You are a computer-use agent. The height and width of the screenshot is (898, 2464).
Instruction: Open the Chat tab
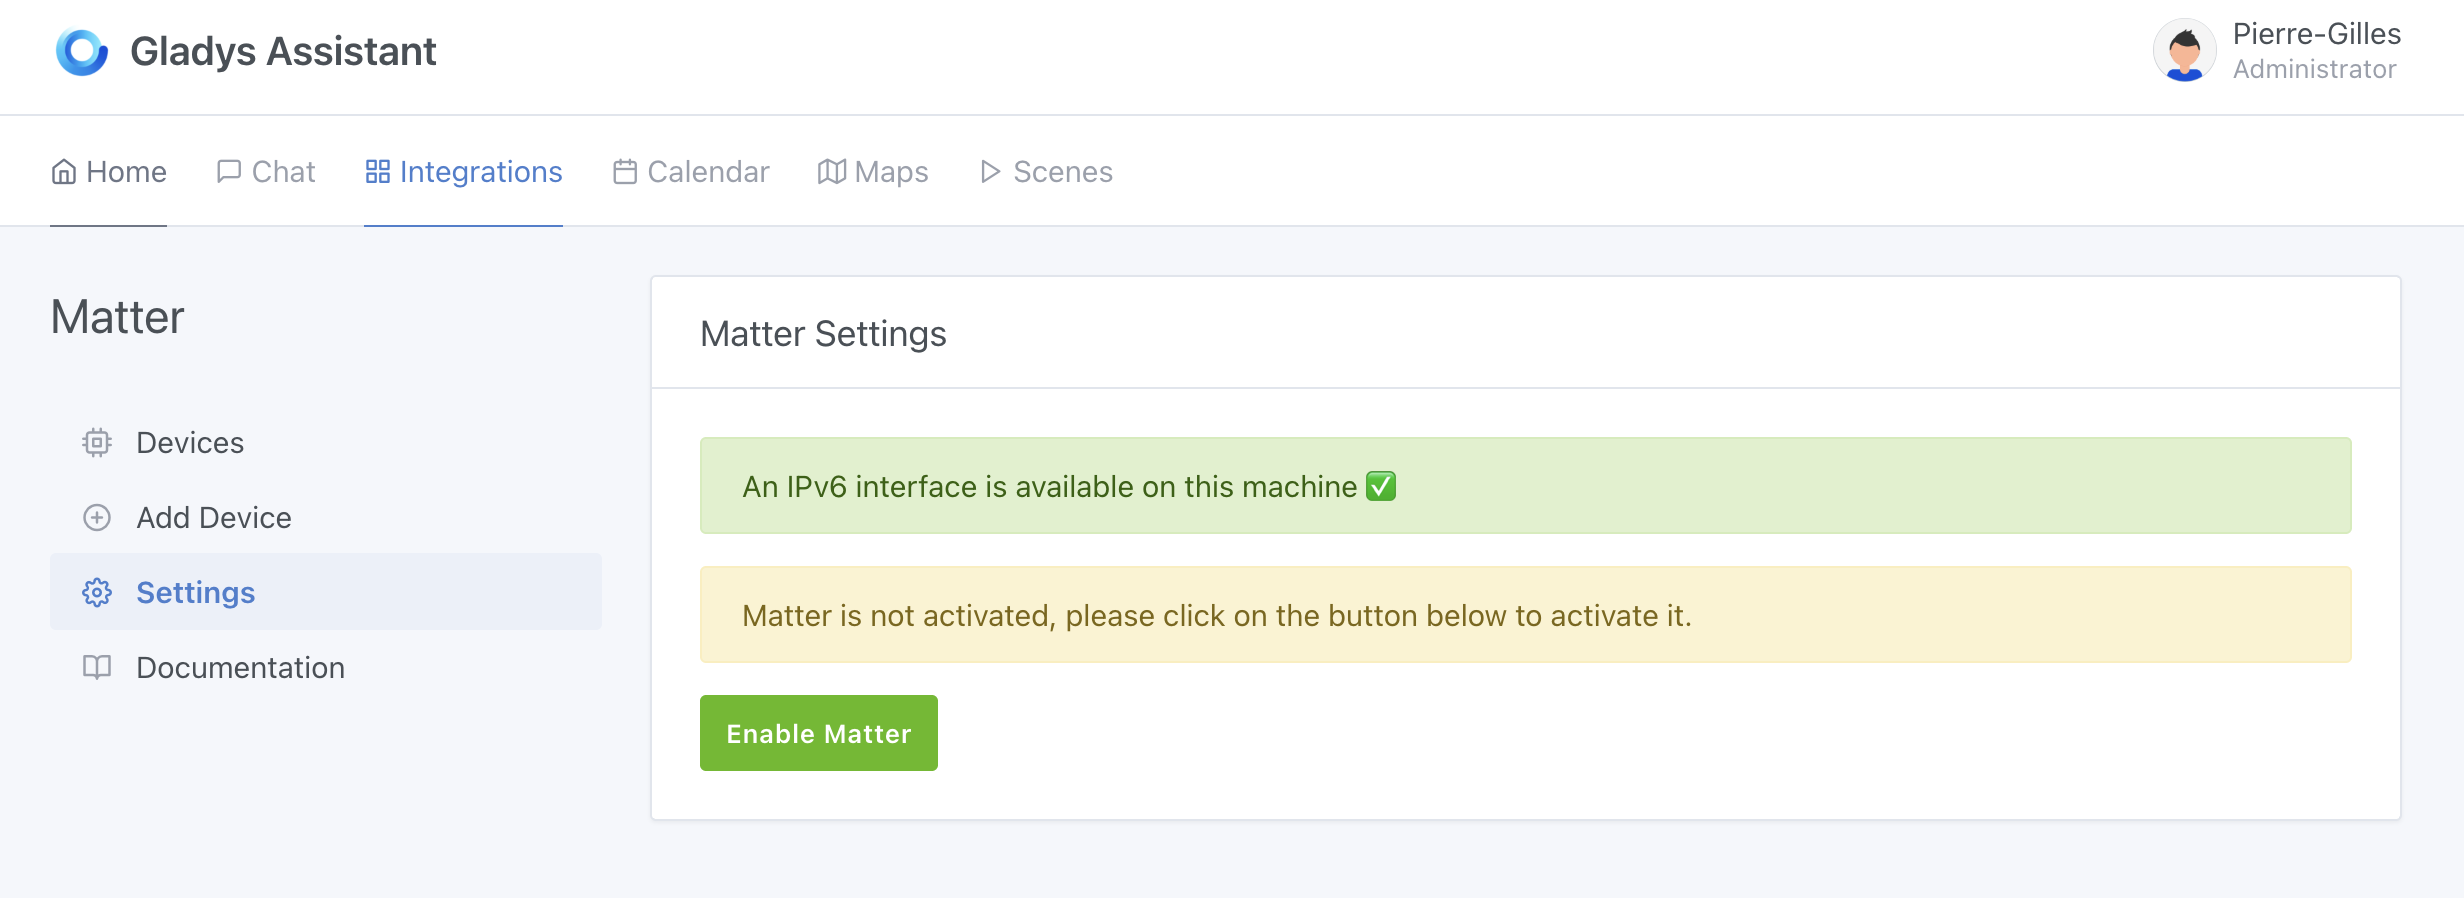(x=266, y=172)
